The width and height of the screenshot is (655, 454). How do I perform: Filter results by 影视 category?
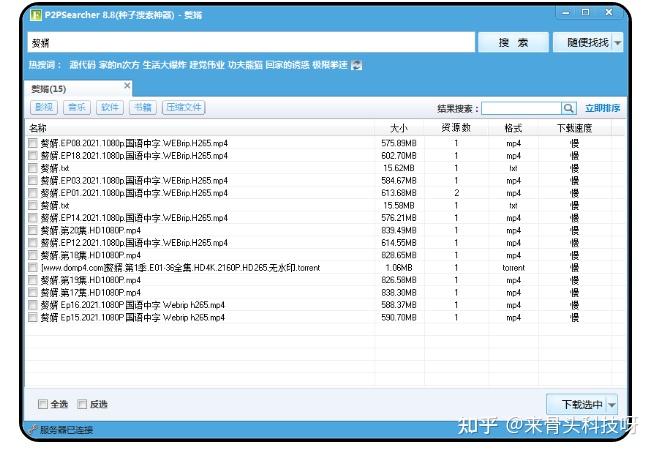(x=44, y=108)
